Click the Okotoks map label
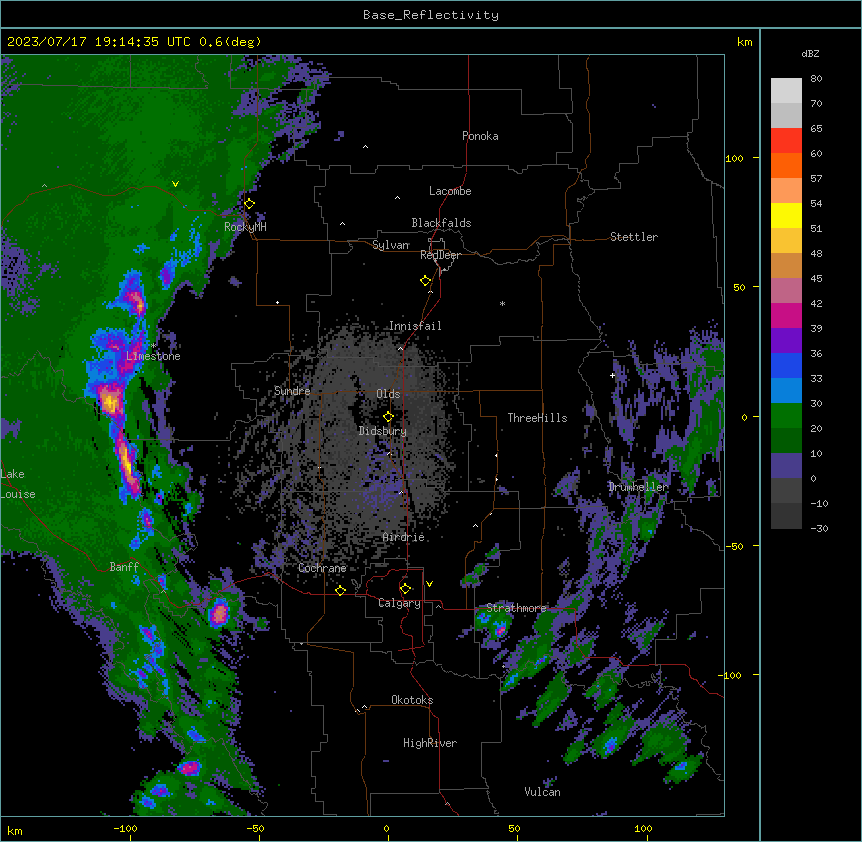 tap(412, 700)
